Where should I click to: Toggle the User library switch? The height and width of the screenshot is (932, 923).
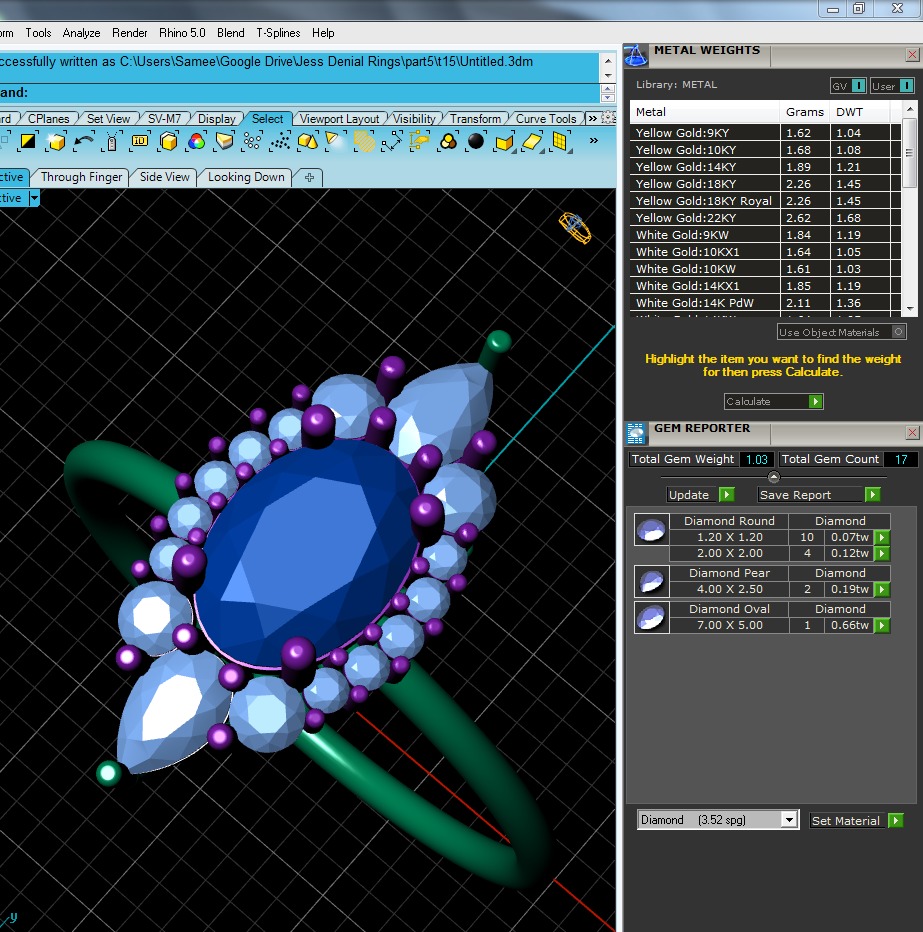pos(892,86)
